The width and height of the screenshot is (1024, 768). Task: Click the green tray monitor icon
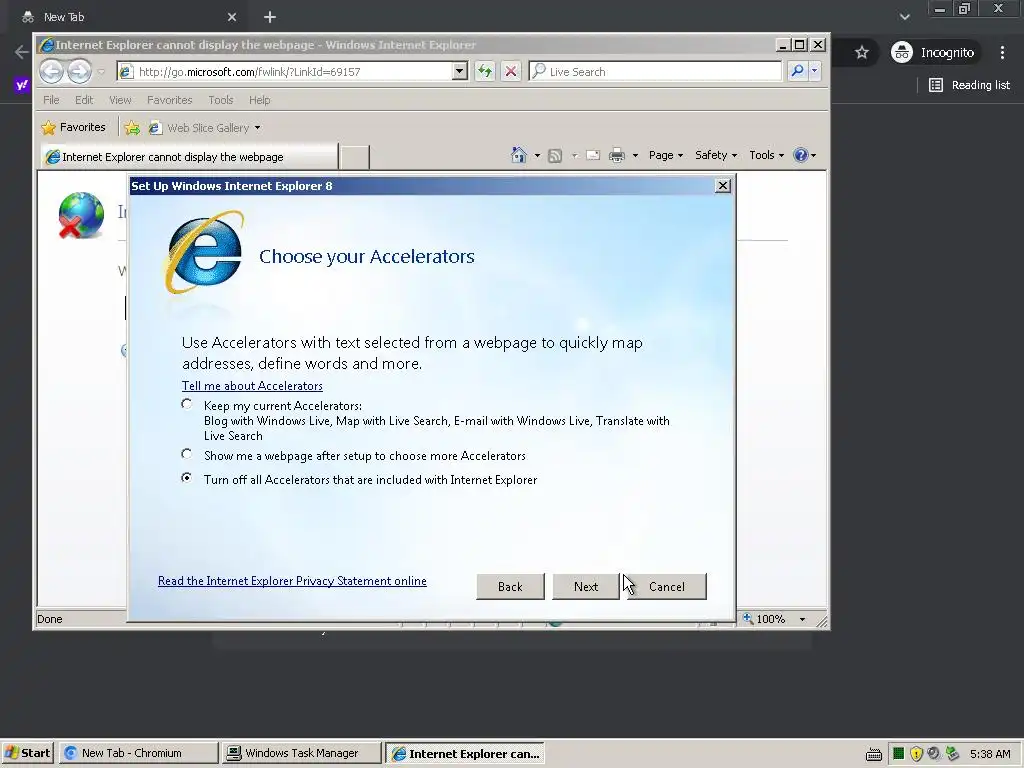coord(899,754)
